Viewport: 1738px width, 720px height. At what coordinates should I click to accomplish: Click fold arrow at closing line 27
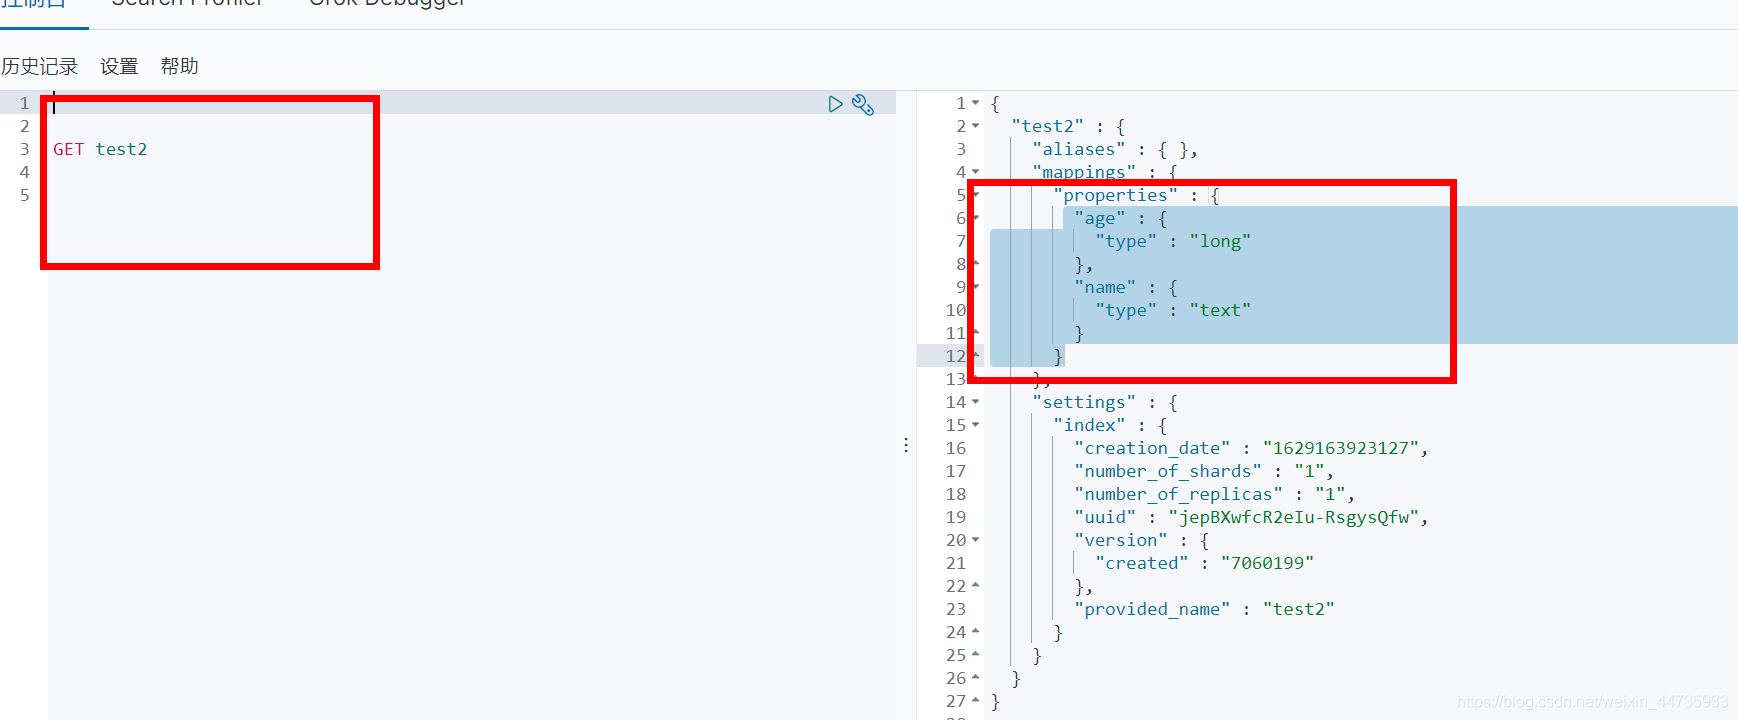pos(976,701)
